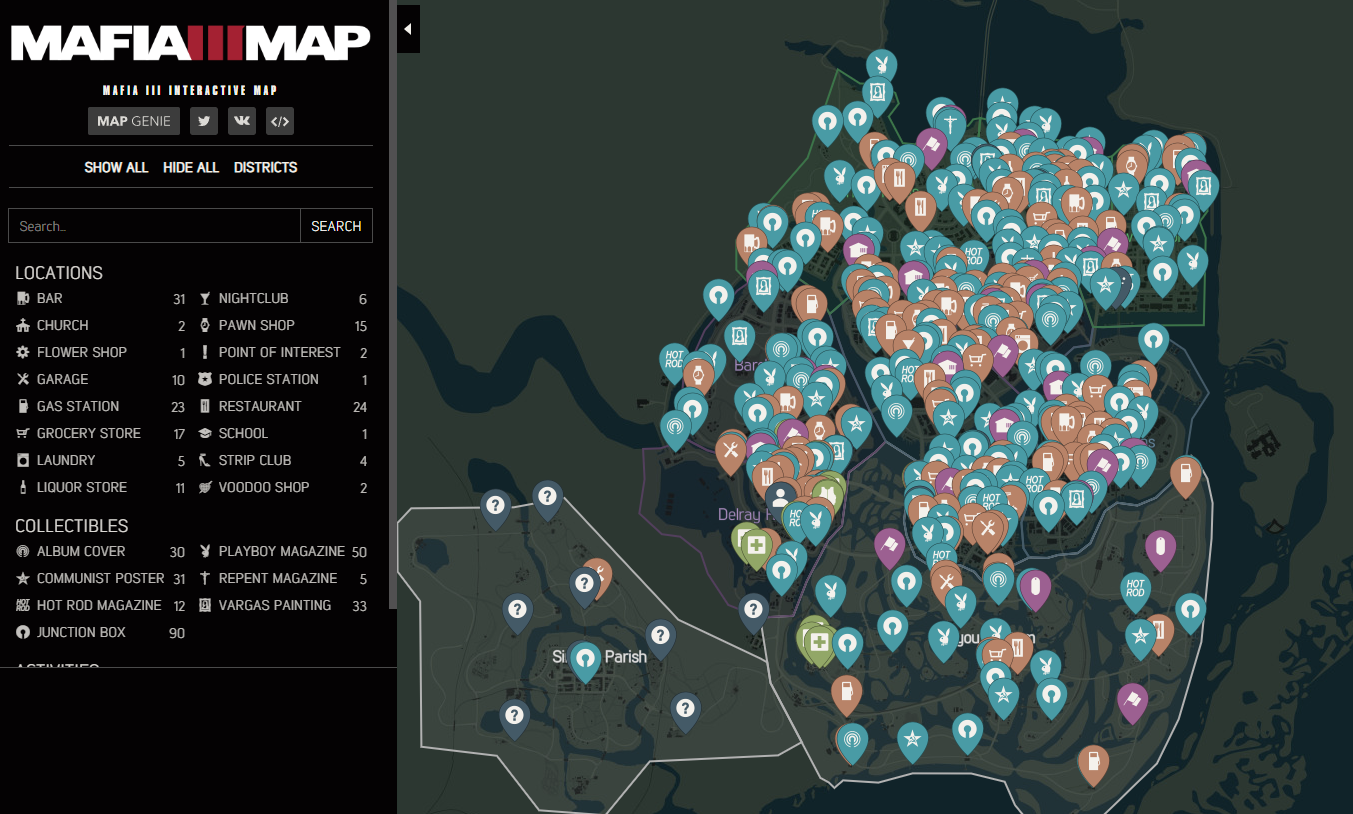Screen dimensions: 1353x814
Task: Toggle Album Cover collectibles
Action: click(101, 551)
